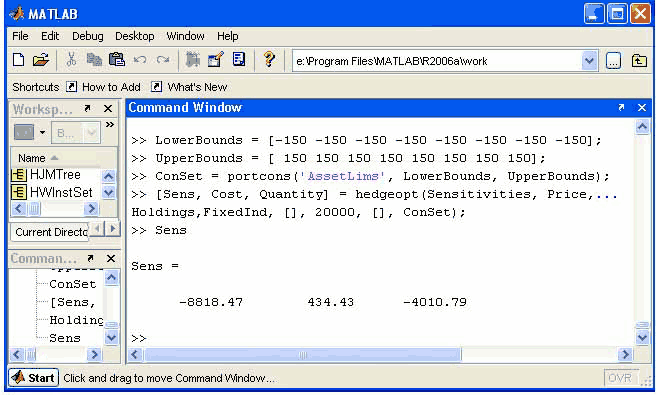The height and width of the screenshot is (395, 657).
Task: Undock the Command History panel
Action: pyautogui.click(x=90, y=258)
